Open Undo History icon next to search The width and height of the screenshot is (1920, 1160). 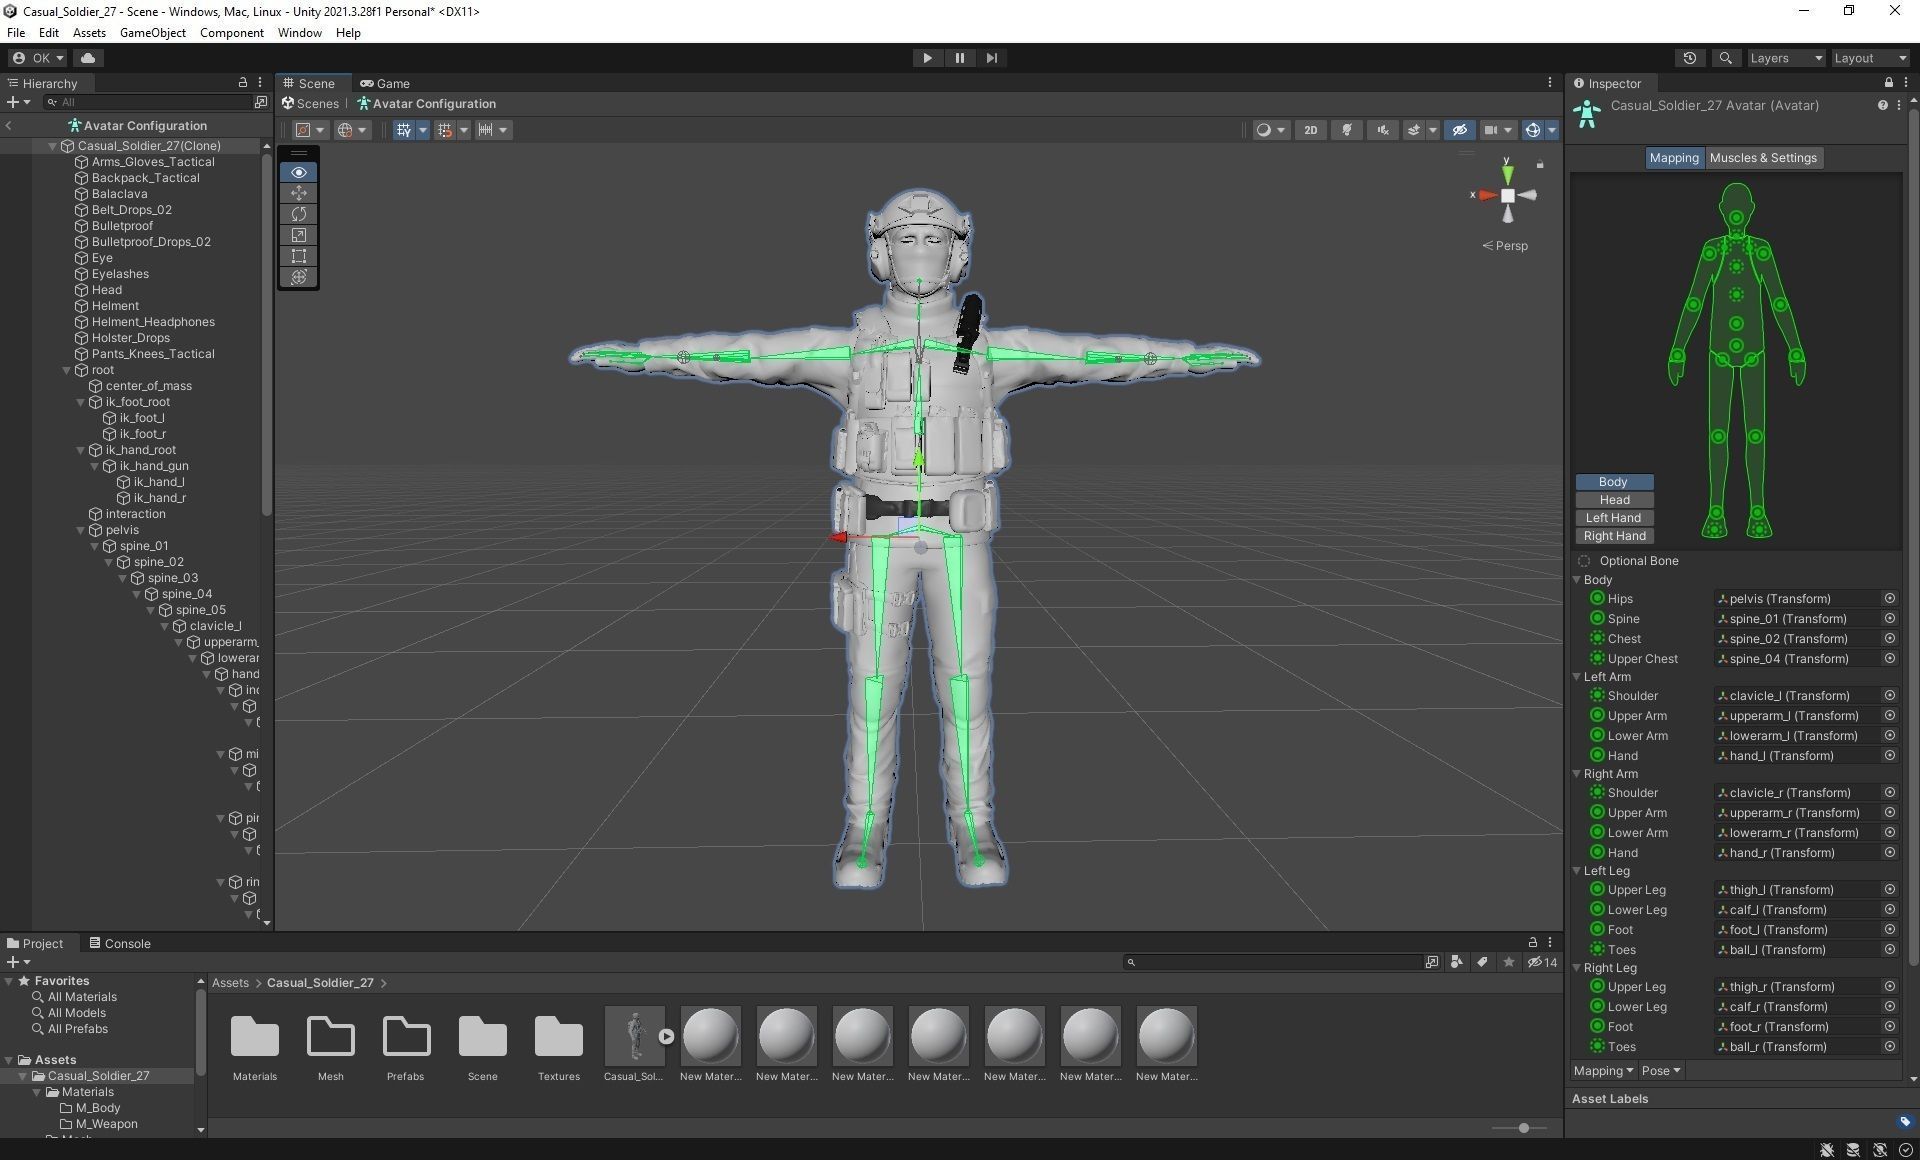tap(1690, 58)
